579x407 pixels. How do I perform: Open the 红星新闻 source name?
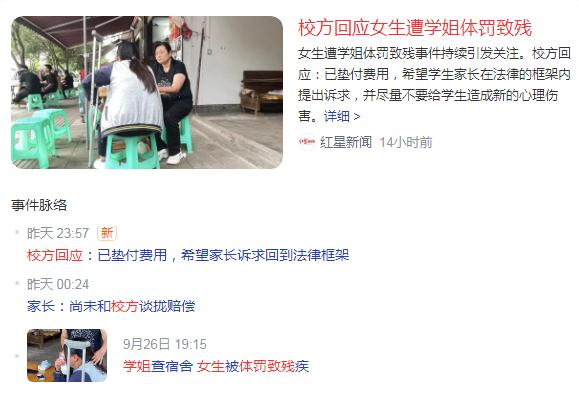pyautogui.click(x=346, y=142)
